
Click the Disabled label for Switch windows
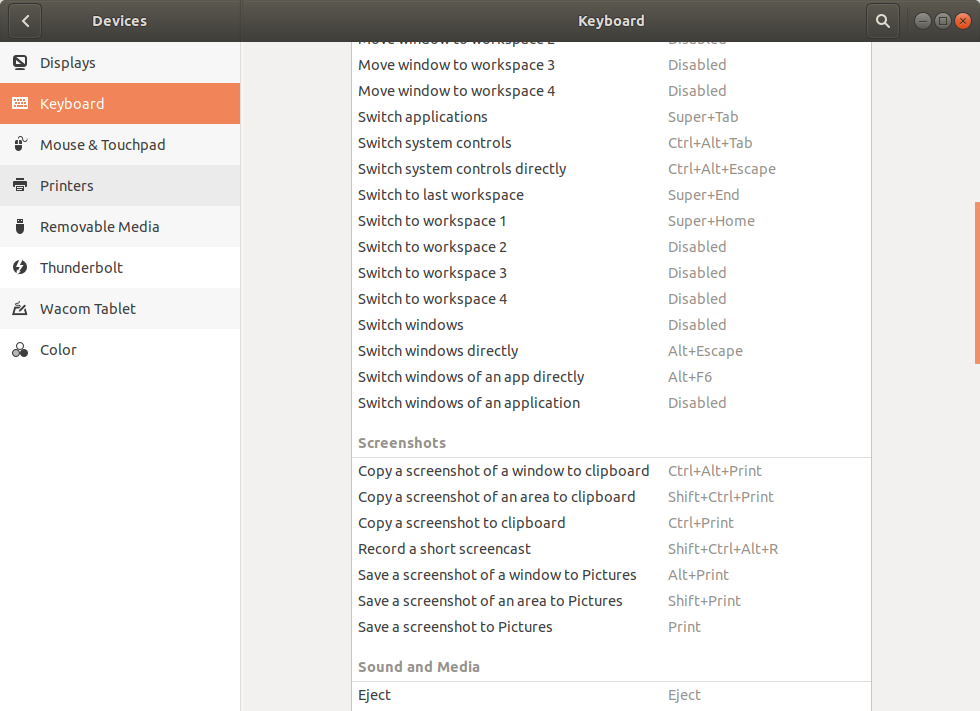pyautogui.click(x=697, y=324)
